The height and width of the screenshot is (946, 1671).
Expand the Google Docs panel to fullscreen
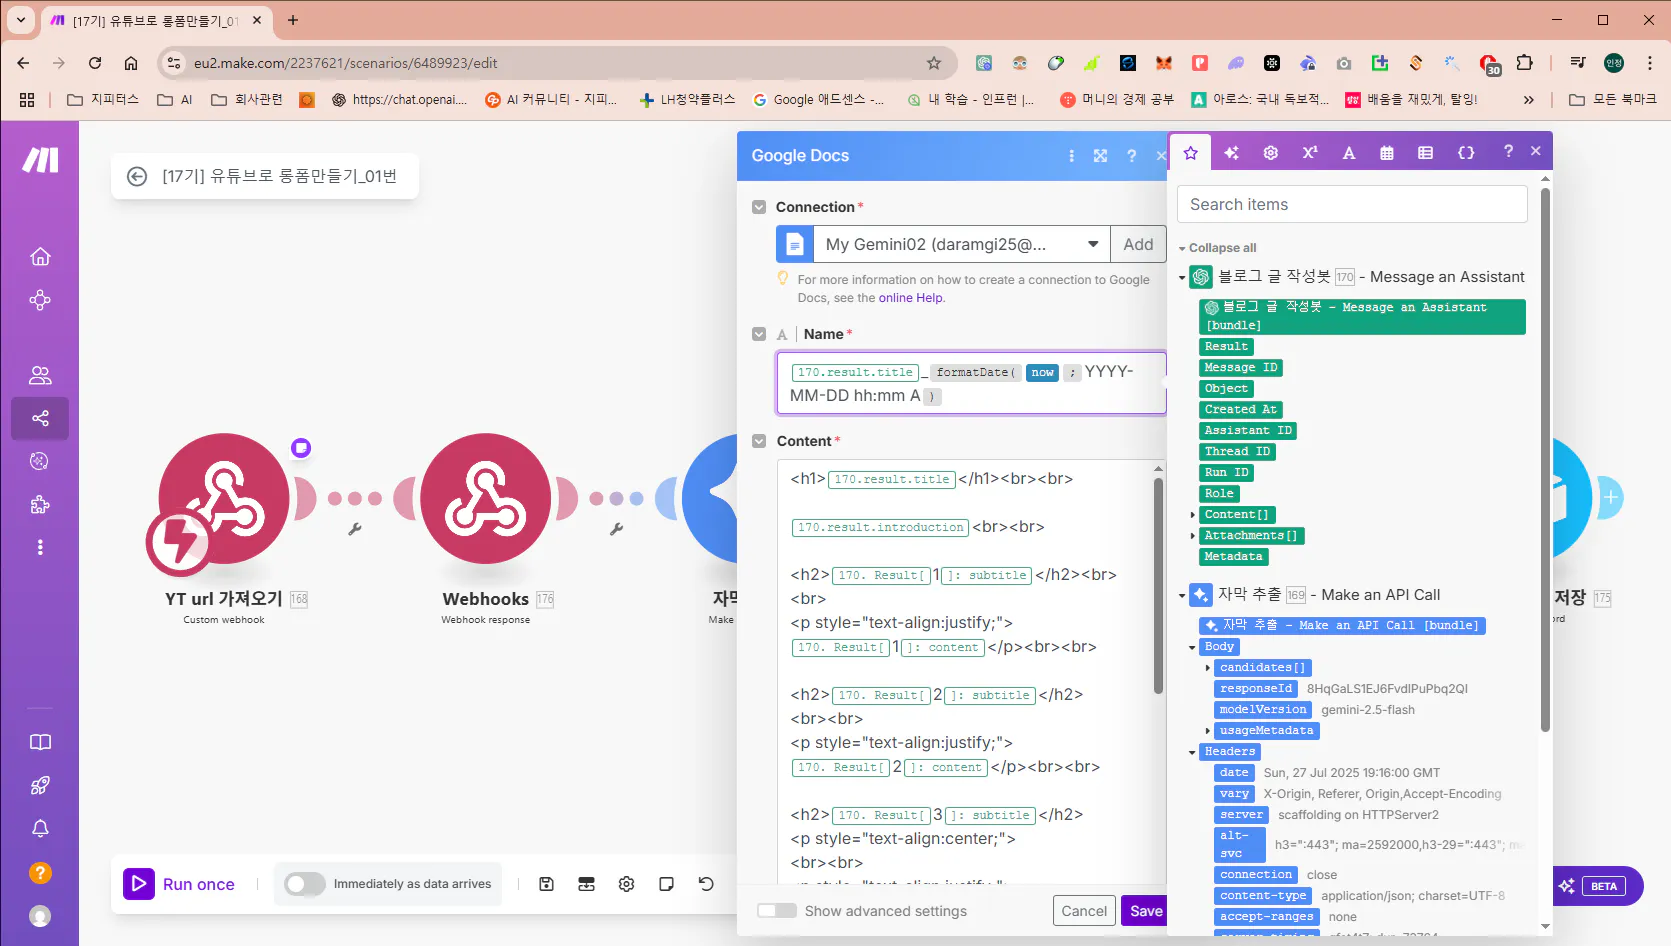[1100, 156]
